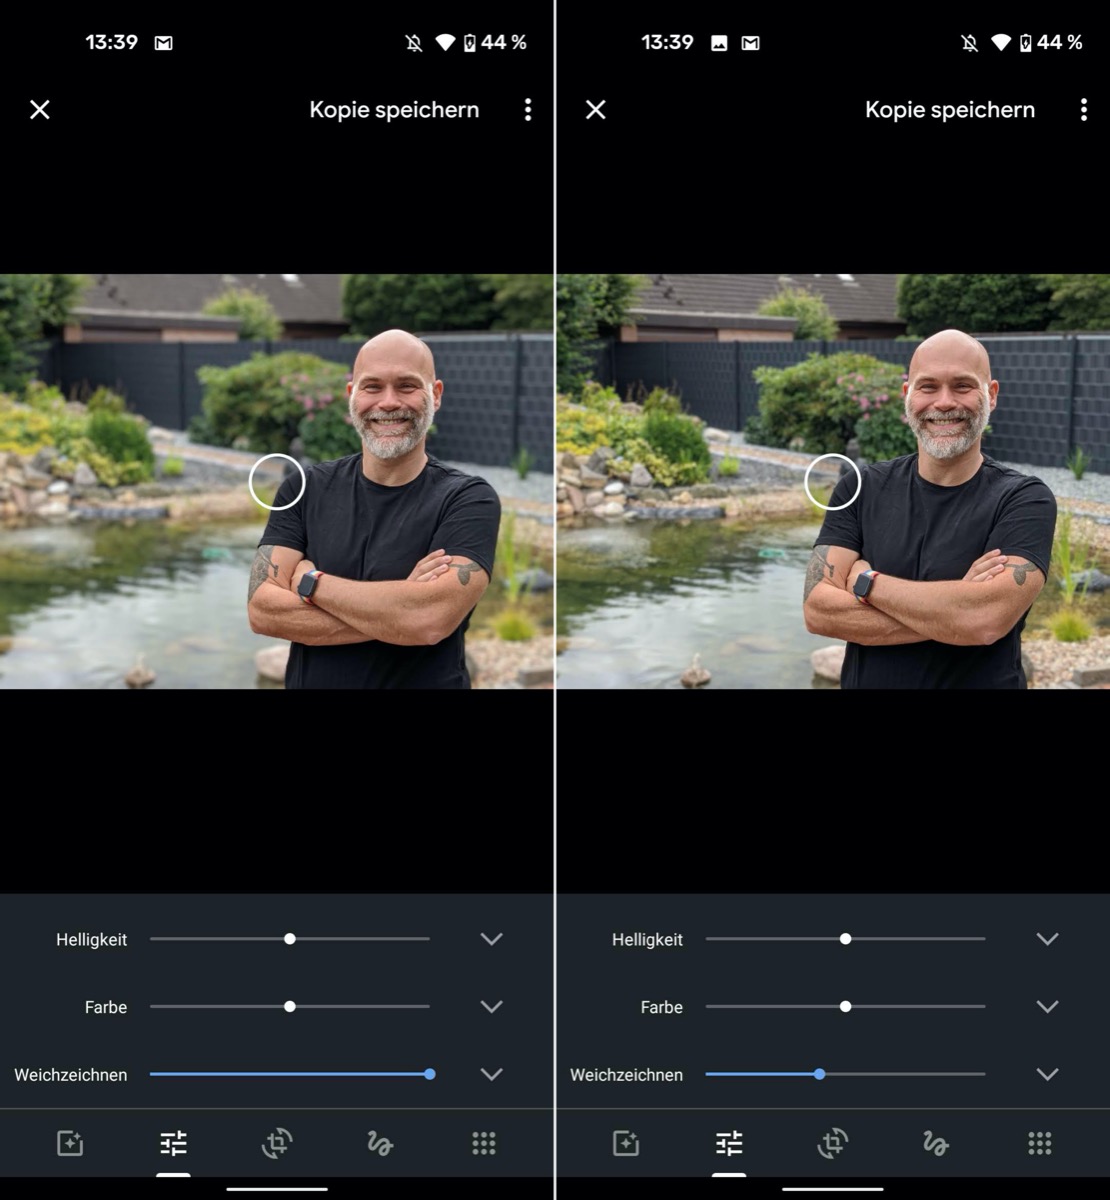Tap muted bell icon in right status bar
Image resolution: width=1110 pixels, height=1200 pixels.
(x=970, y=43)
